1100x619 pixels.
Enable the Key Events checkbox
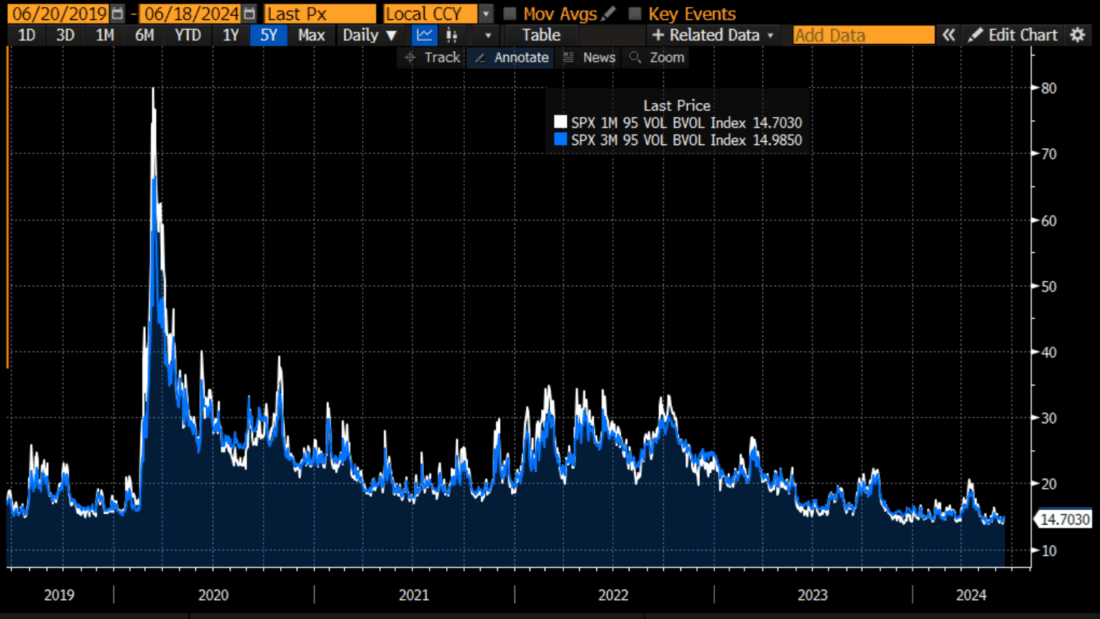(635, 14)
